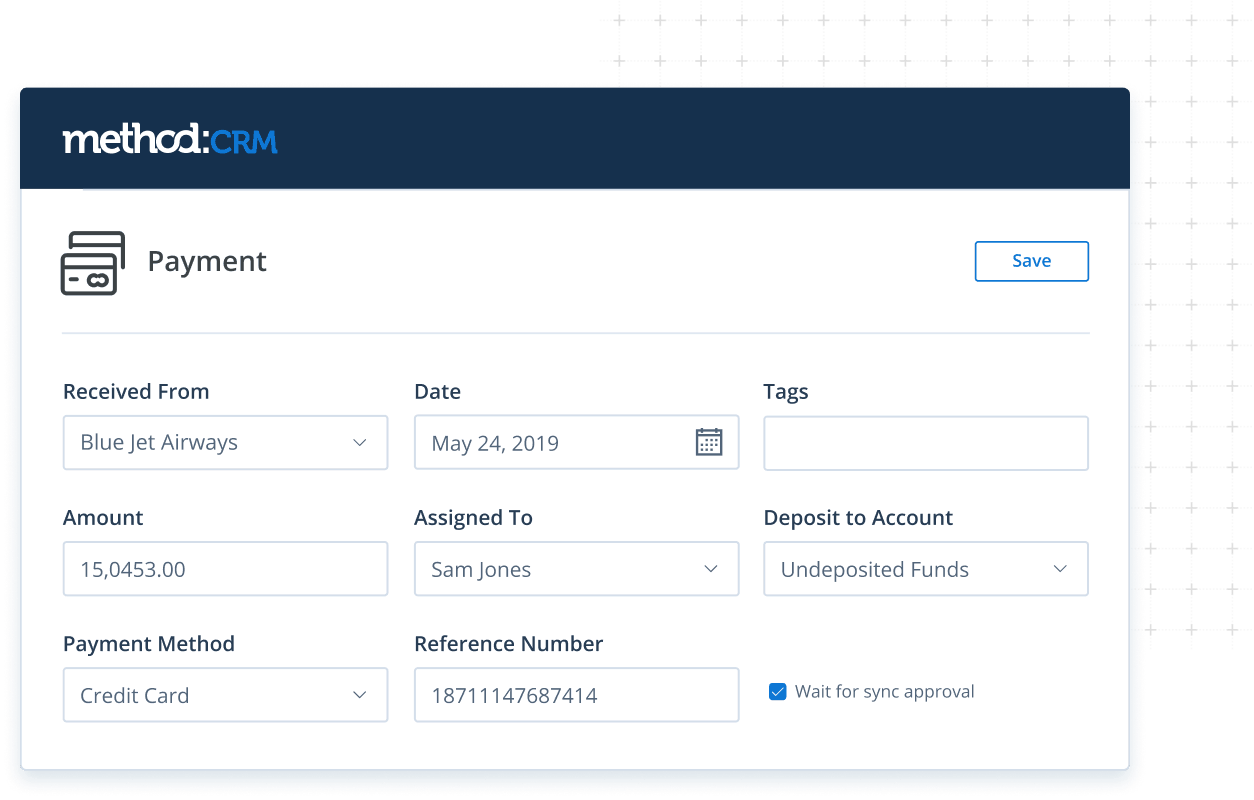Click the Method:CRM logo

point(170,140)
